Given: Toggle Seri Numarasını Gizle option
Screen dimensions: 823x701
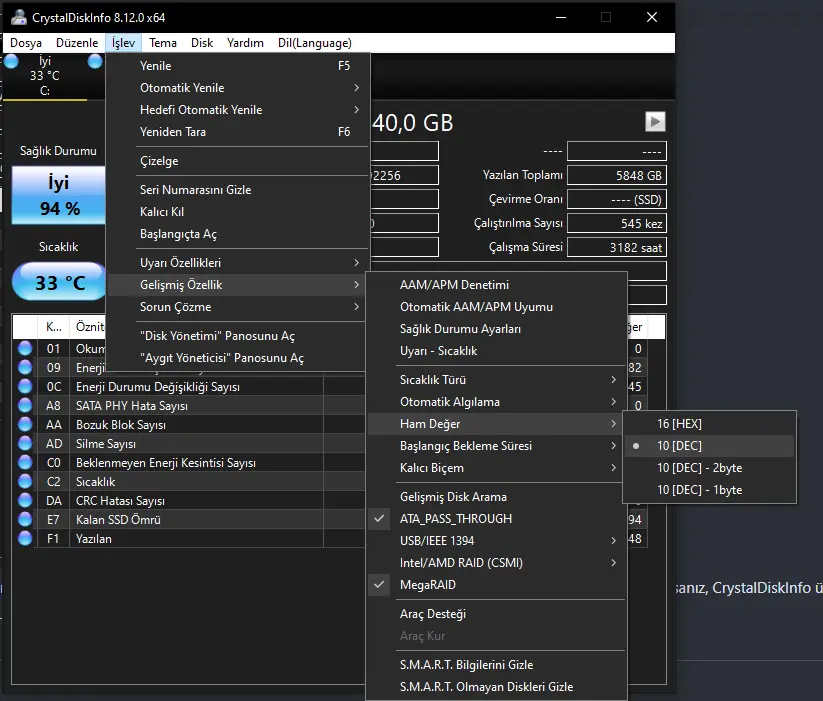Looking at the screenshot, I should coord(238,189).
